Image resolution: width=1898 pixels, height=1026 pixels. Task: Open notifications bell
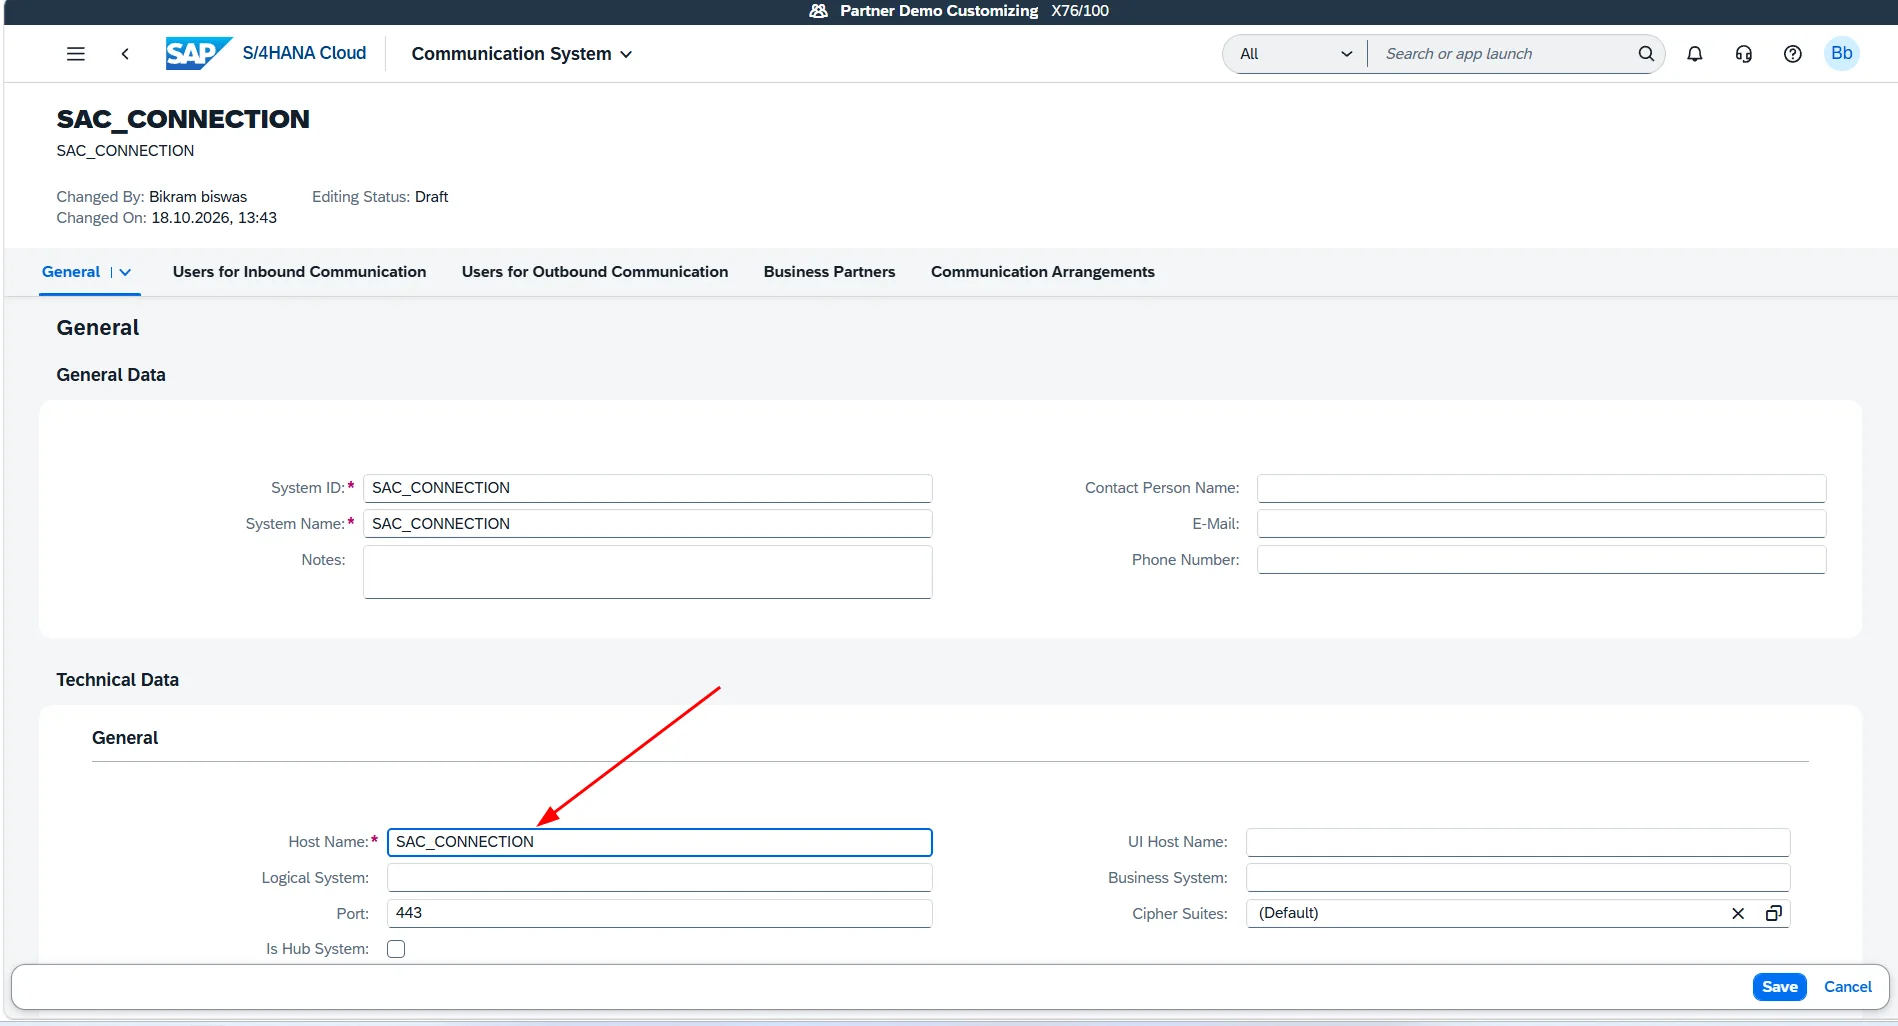1694,54
